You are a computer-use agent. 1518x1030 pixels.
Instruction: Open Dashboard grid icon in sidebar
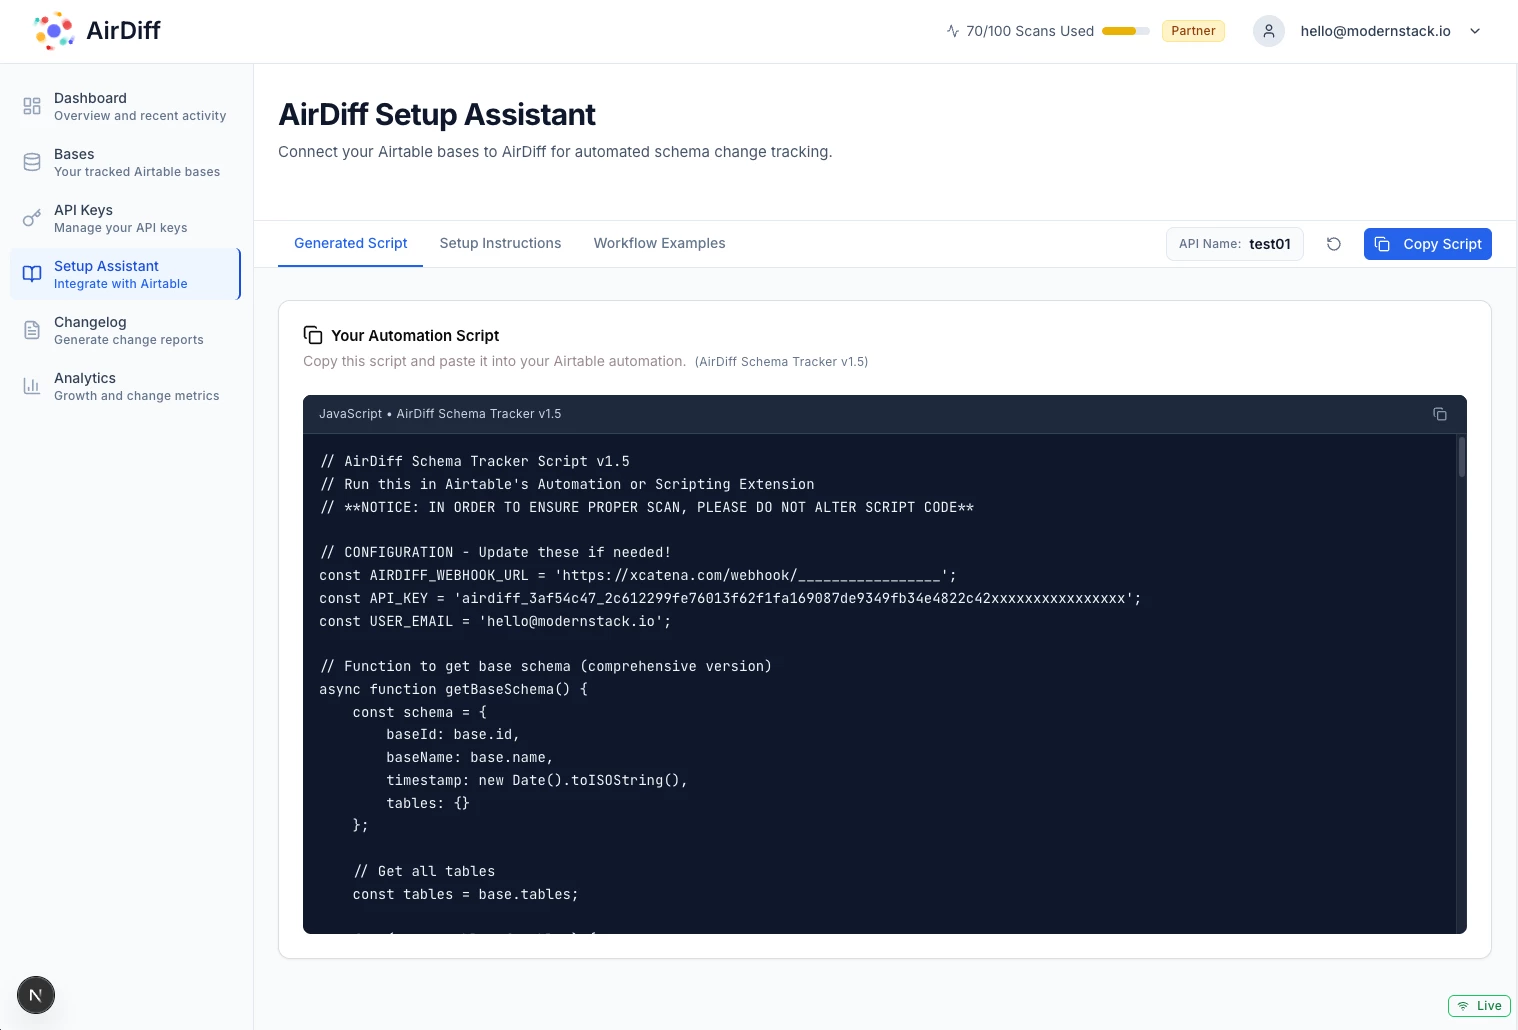32,106
